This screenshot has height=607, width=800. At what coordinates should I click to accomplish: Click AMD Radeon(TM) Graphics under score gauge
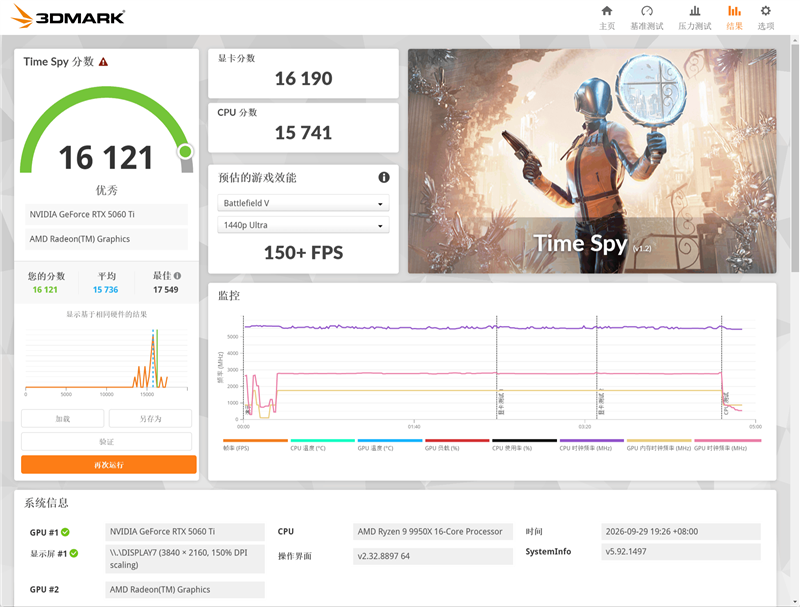[107, 239]
